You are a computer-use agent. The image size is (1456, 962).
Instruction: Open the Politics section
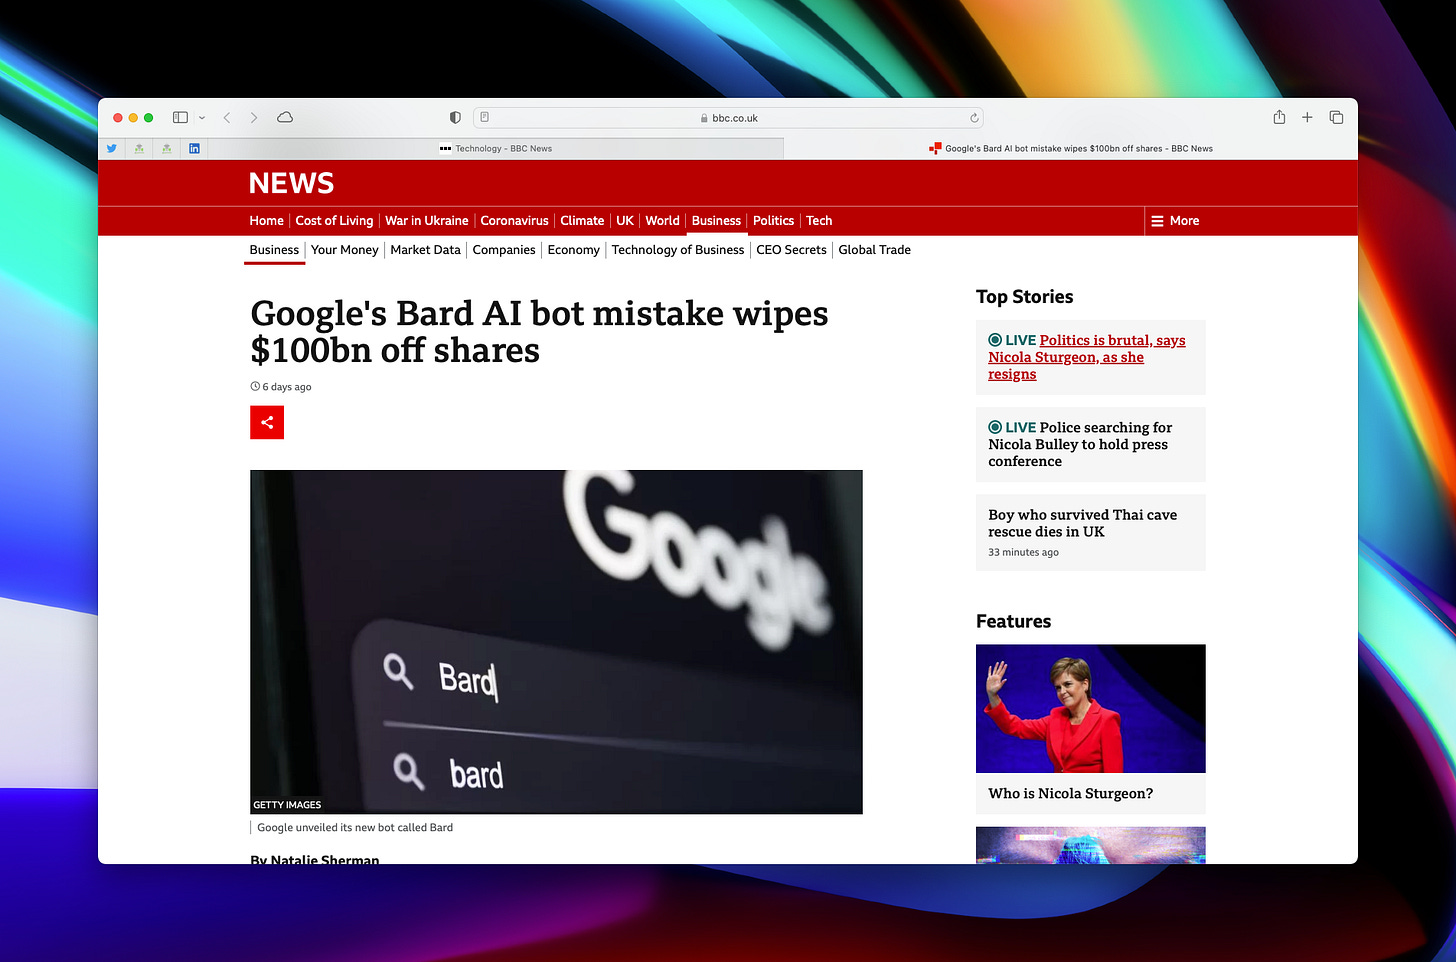pyautogui.click(x=773, y=221)
